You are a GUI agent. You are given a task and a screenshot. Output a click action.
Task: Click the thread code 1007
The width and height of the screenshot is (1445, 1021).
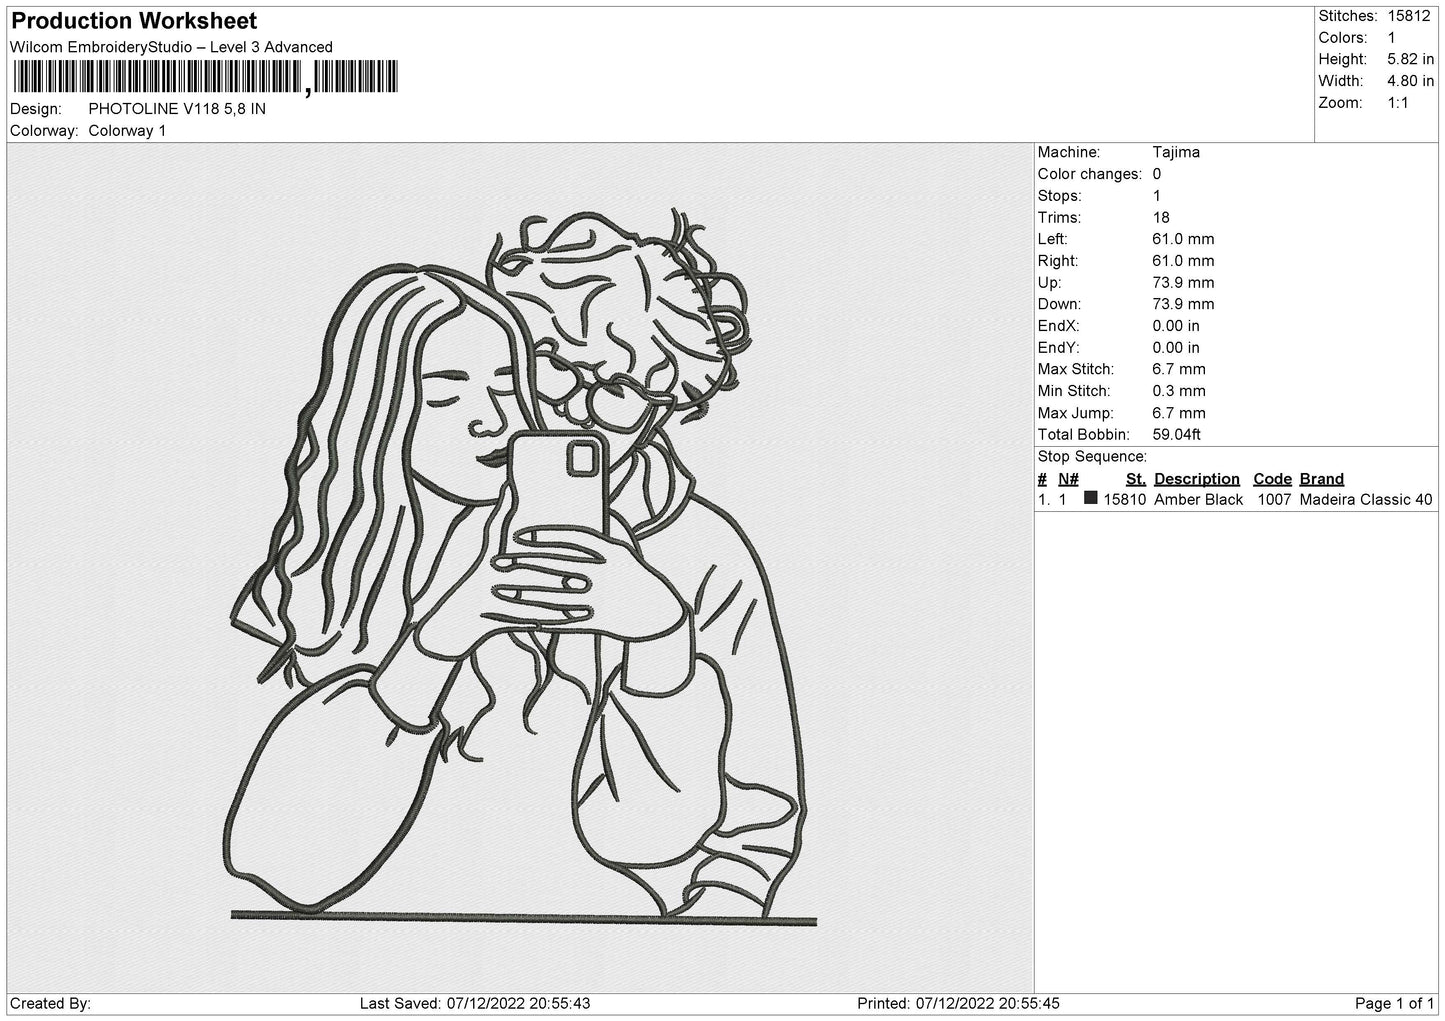click(1274, 500)
